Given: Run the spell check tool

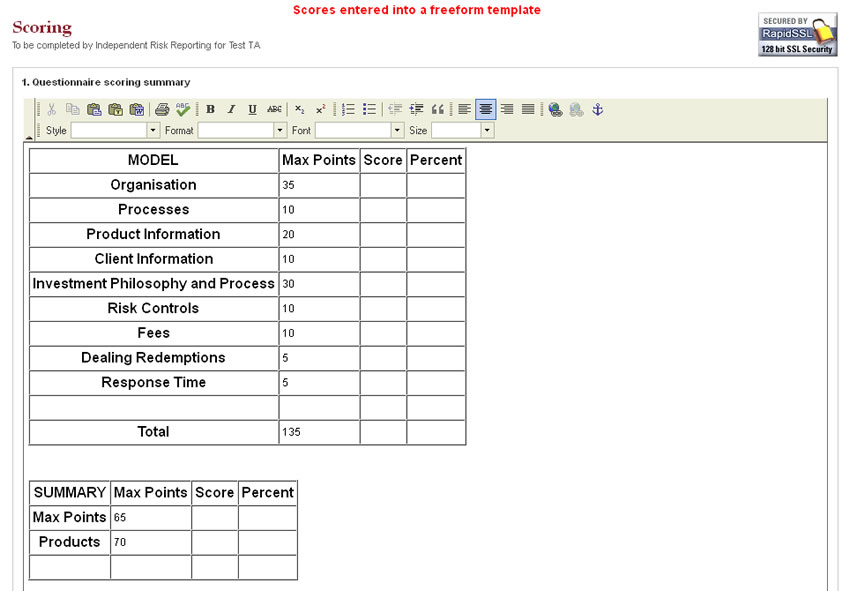Looking at the screenshot, I should 183,110.
